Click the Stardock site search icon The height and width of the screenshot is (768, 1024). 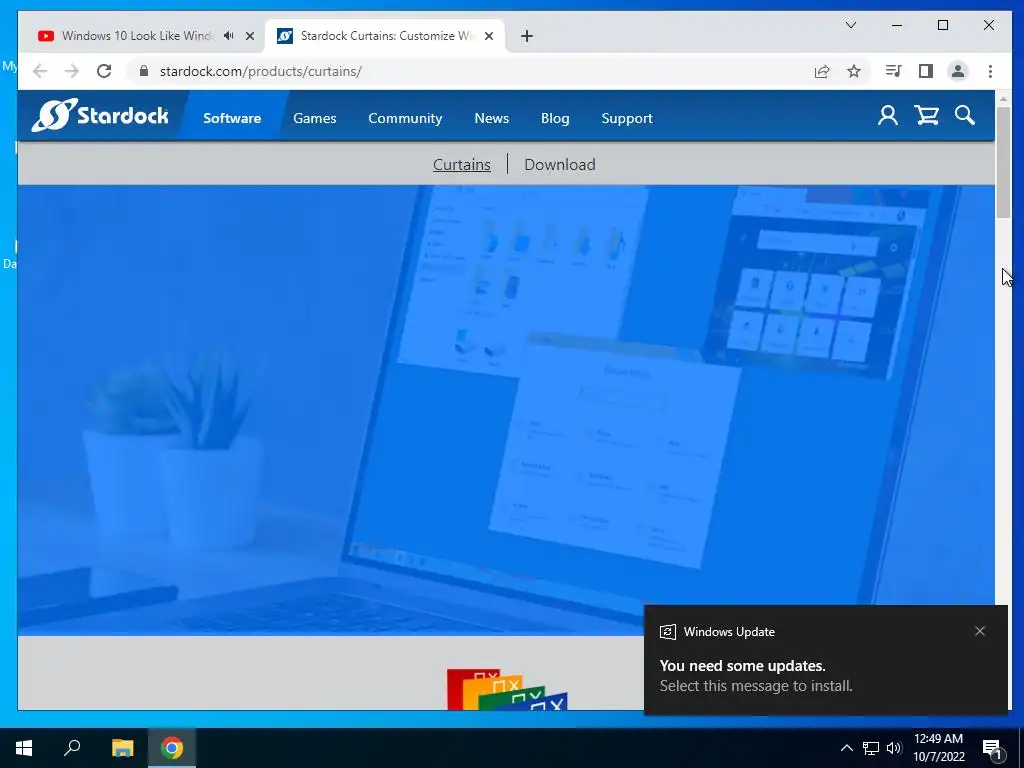point(965,116)
